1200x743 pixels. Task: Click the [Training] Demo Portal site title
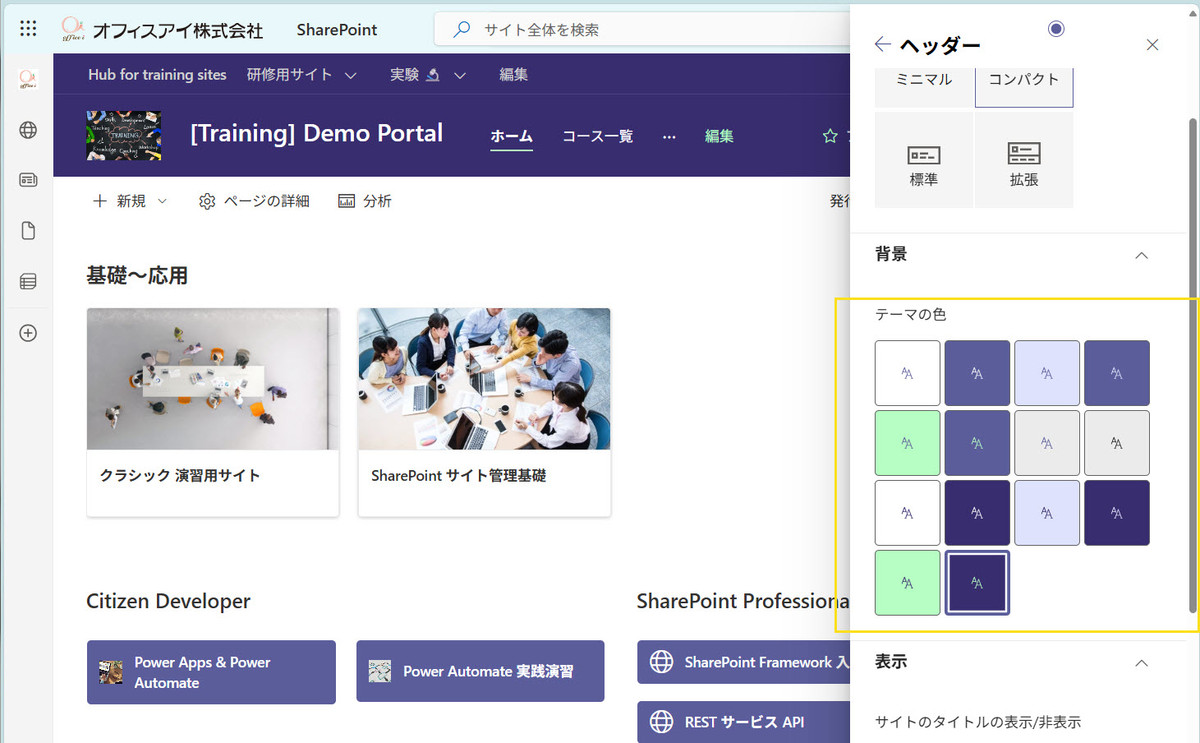point(317,134)
